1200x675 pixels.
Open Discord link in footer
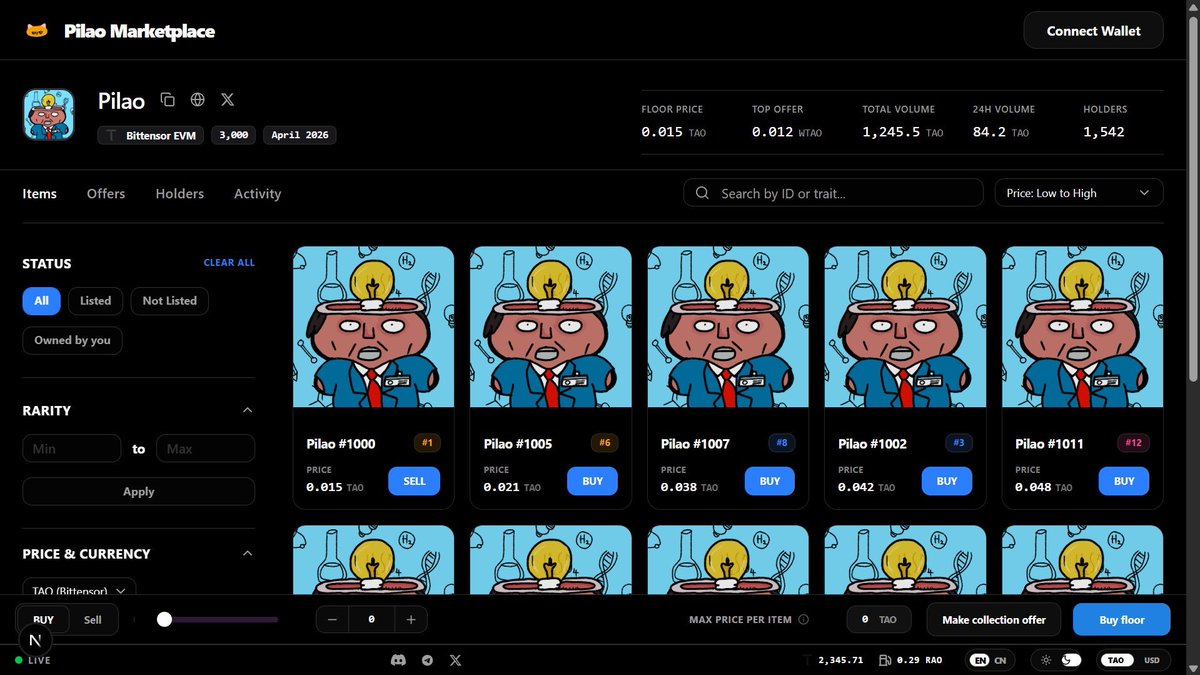coord(399,660)
